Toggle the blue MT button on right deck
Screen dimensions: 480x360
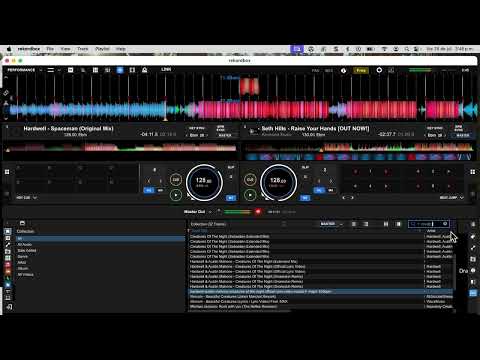click(x=305, y=198)
